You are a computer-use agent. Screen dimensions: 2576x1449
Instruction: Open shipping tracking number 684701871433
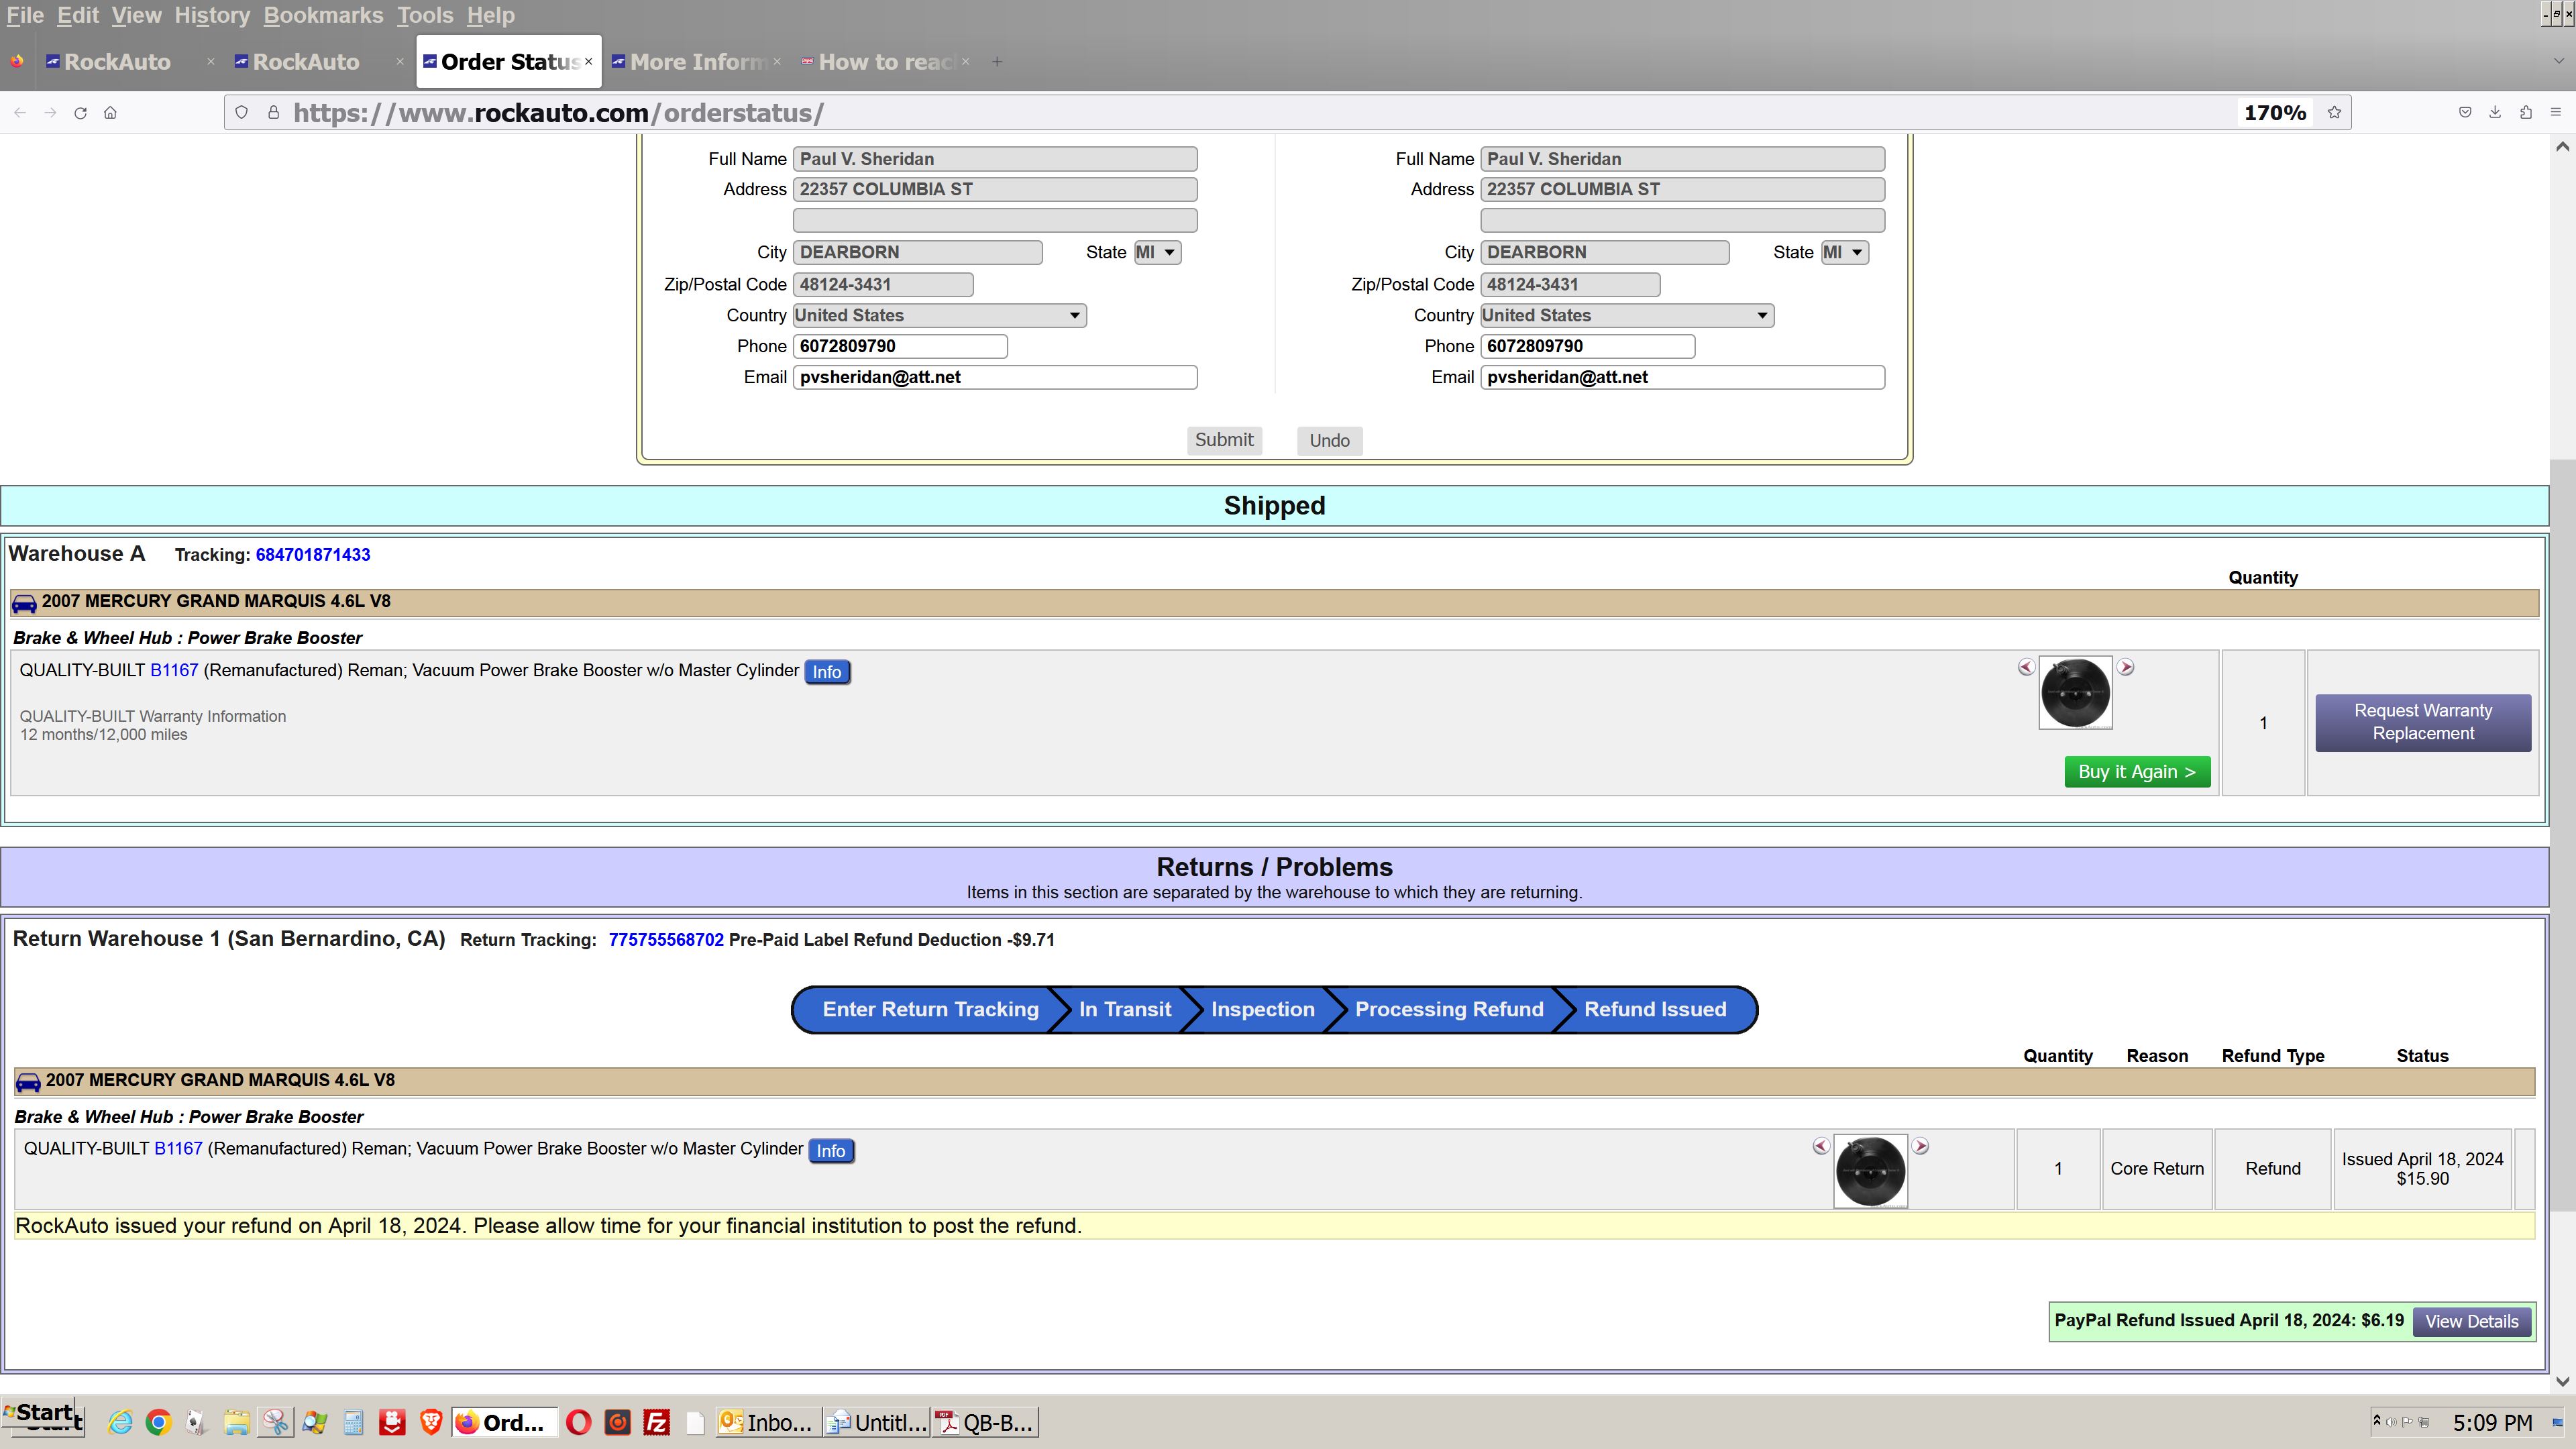313,555
